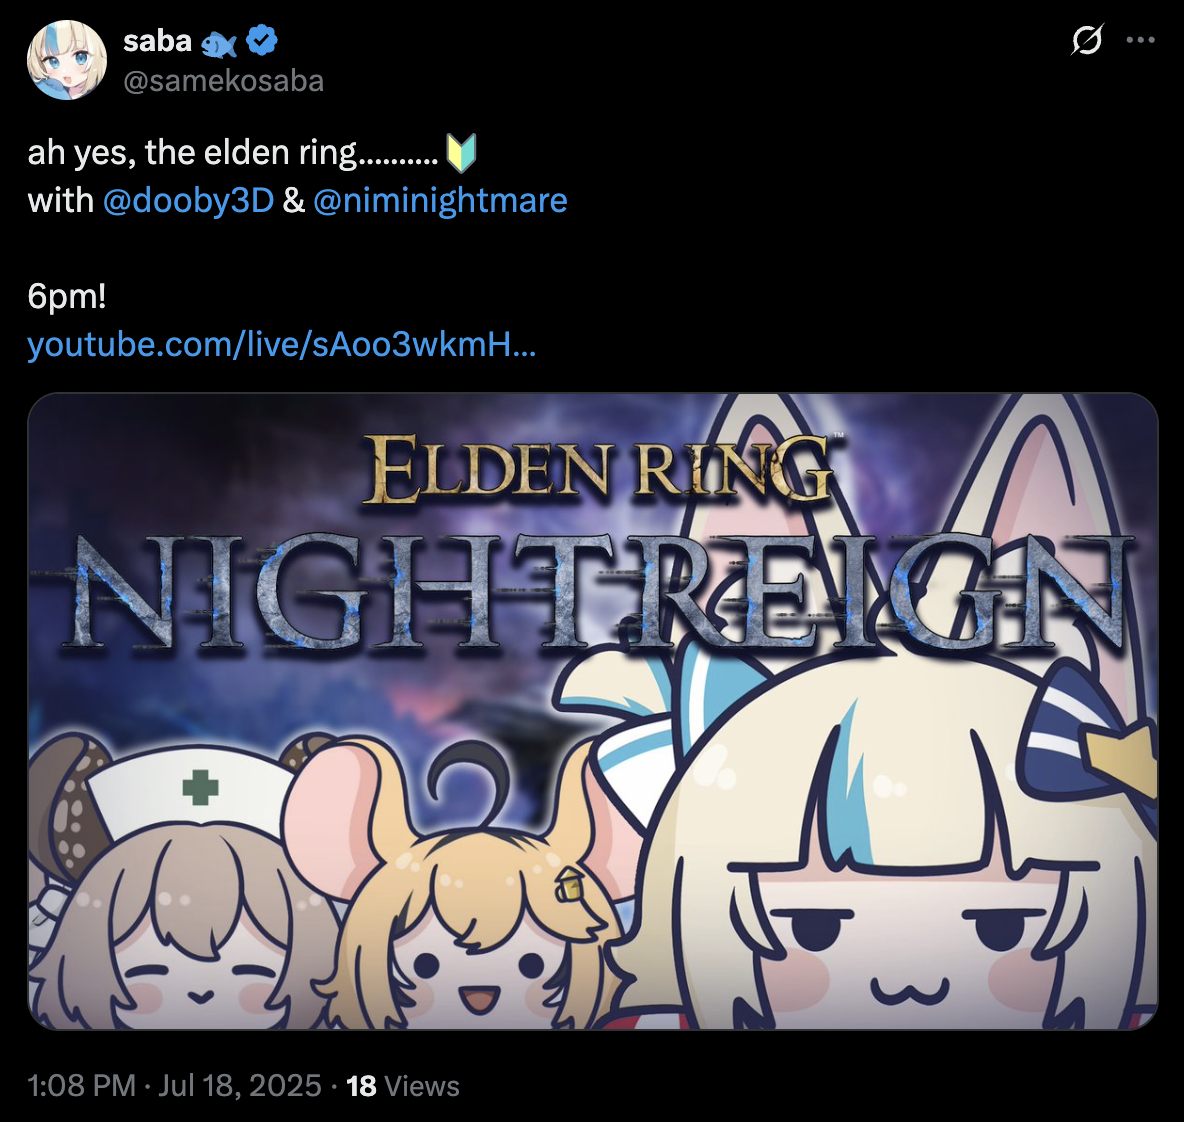The width and height of the screenshot is (1184, 1122).
Task: Open saba's profile avatar
Action: click(x=66, y=60)
